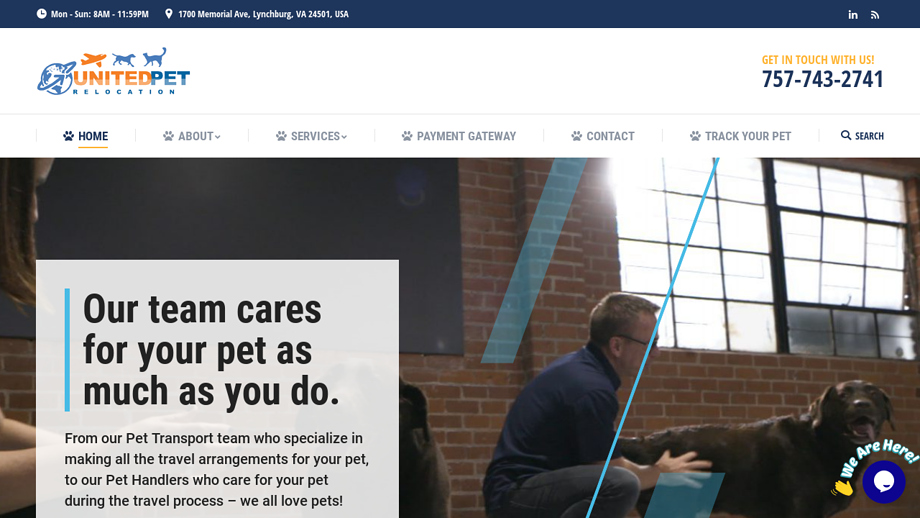Click the clock icon beside opening hours

tap(41, 13)
